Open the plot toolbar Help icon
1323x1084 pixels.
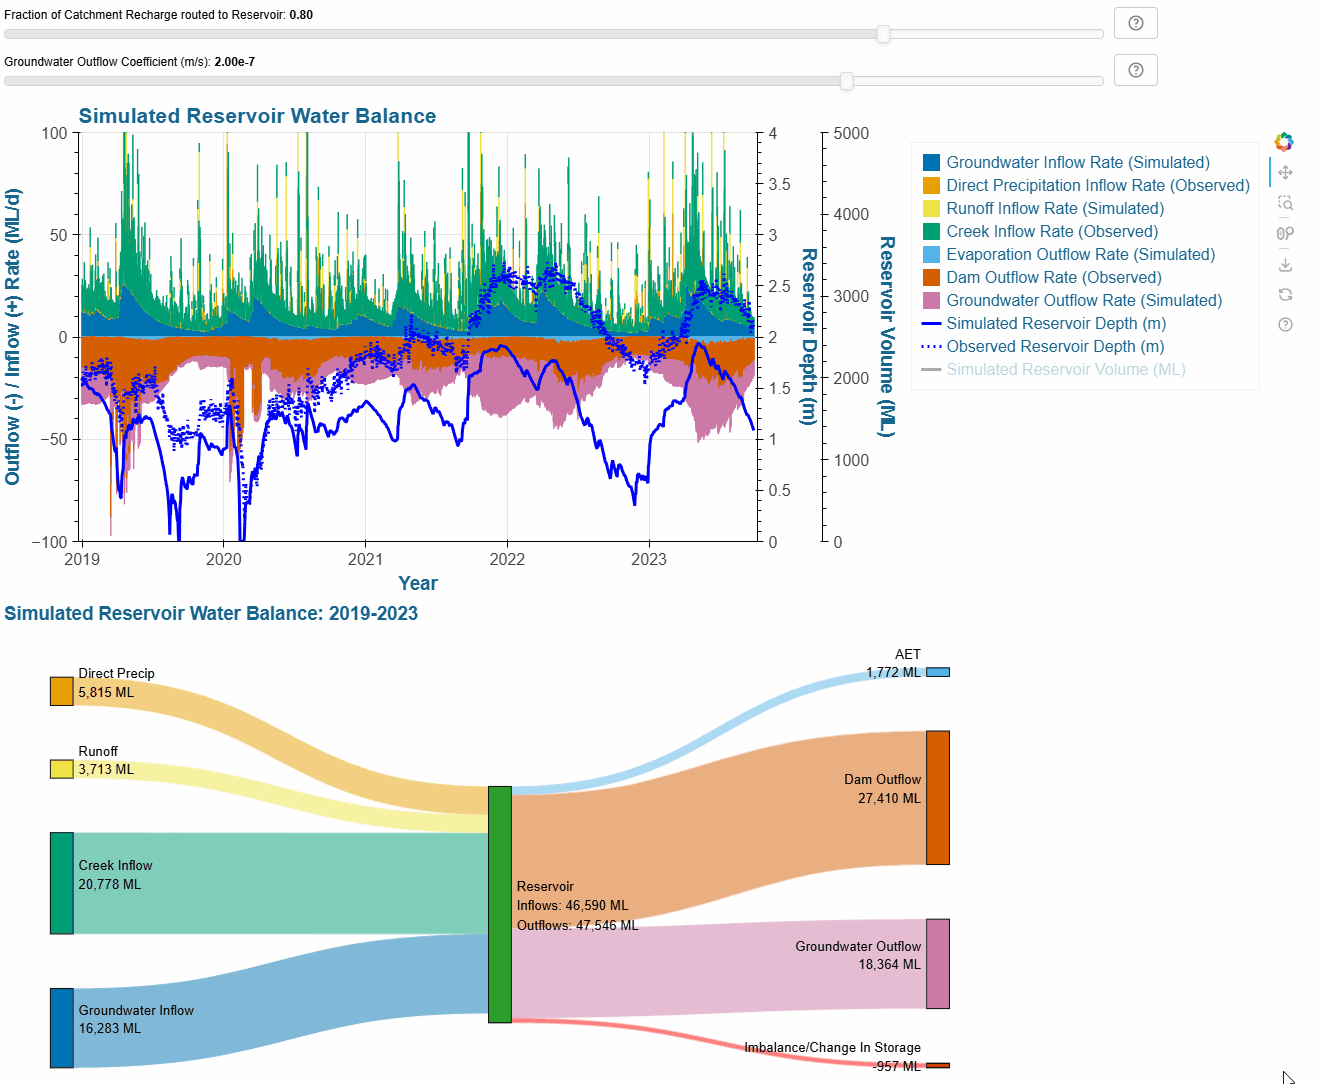1285,324
